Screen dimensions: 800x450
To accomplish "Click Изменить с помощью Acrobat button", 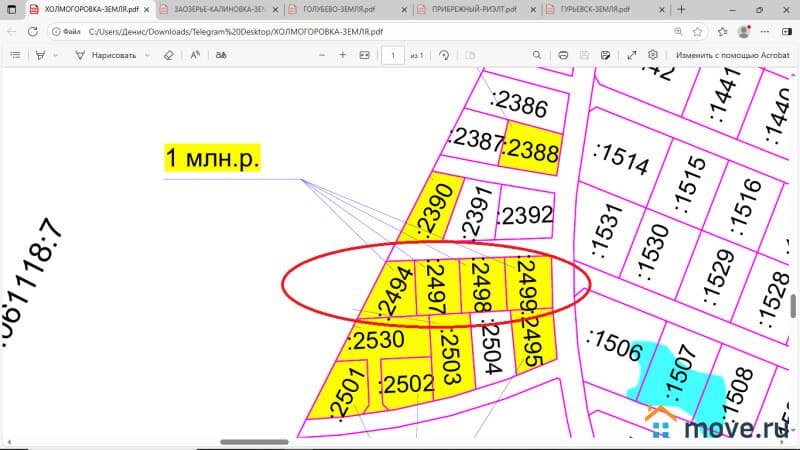I will [x=731, y=55].
